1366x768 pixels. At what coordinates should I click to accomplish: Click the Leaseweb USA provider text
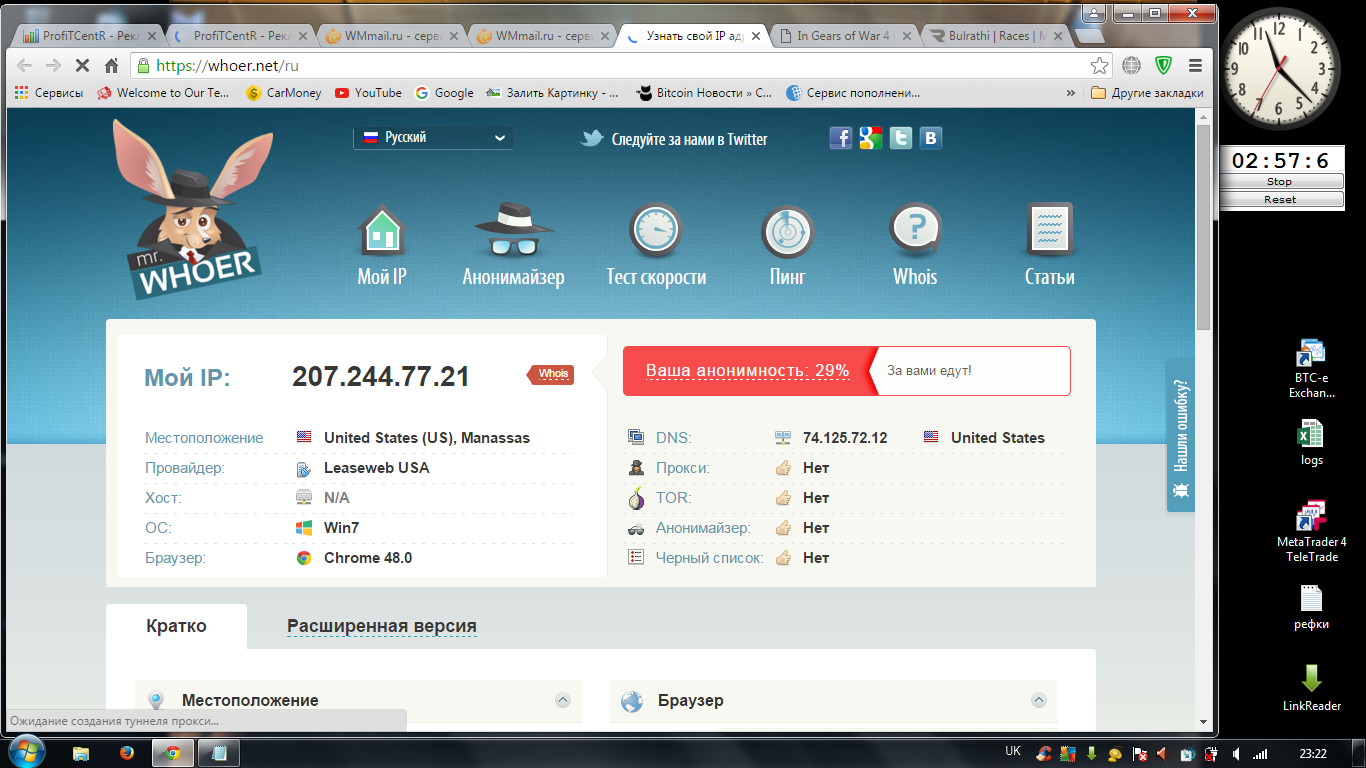pyautogui.click(x=377, y=468)
